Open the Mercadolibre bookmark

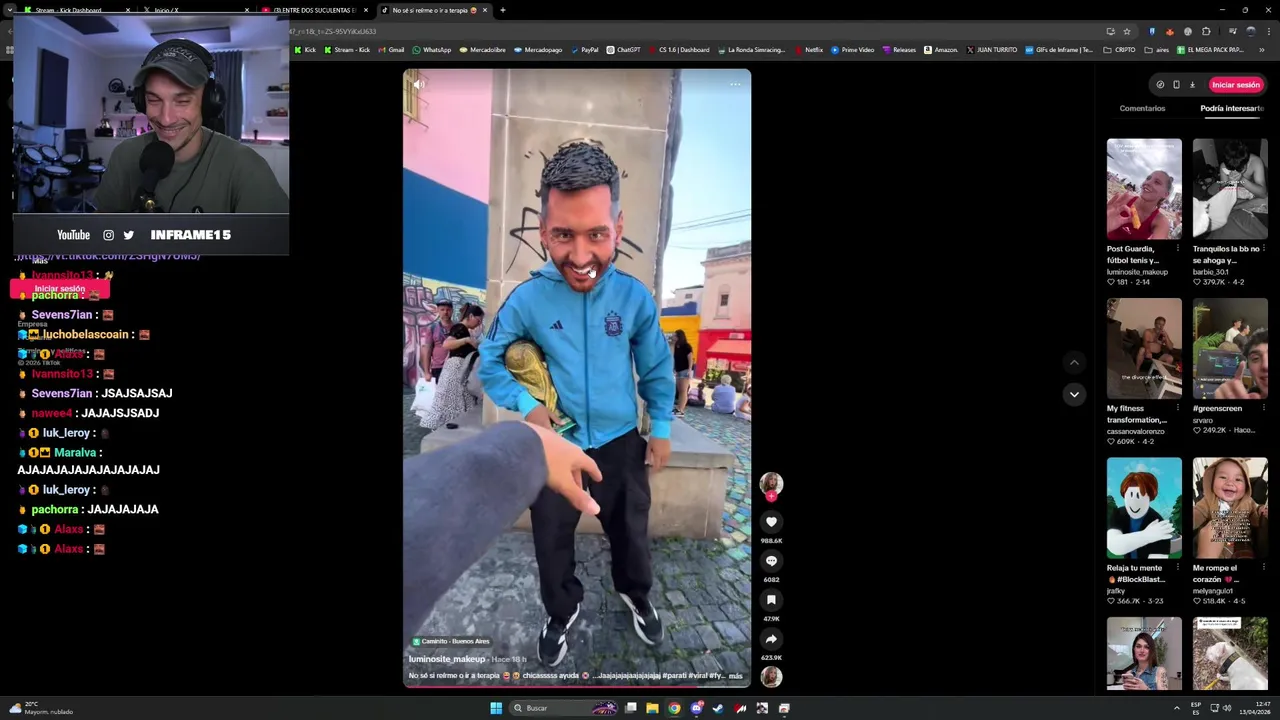click(x=482, y=50)
